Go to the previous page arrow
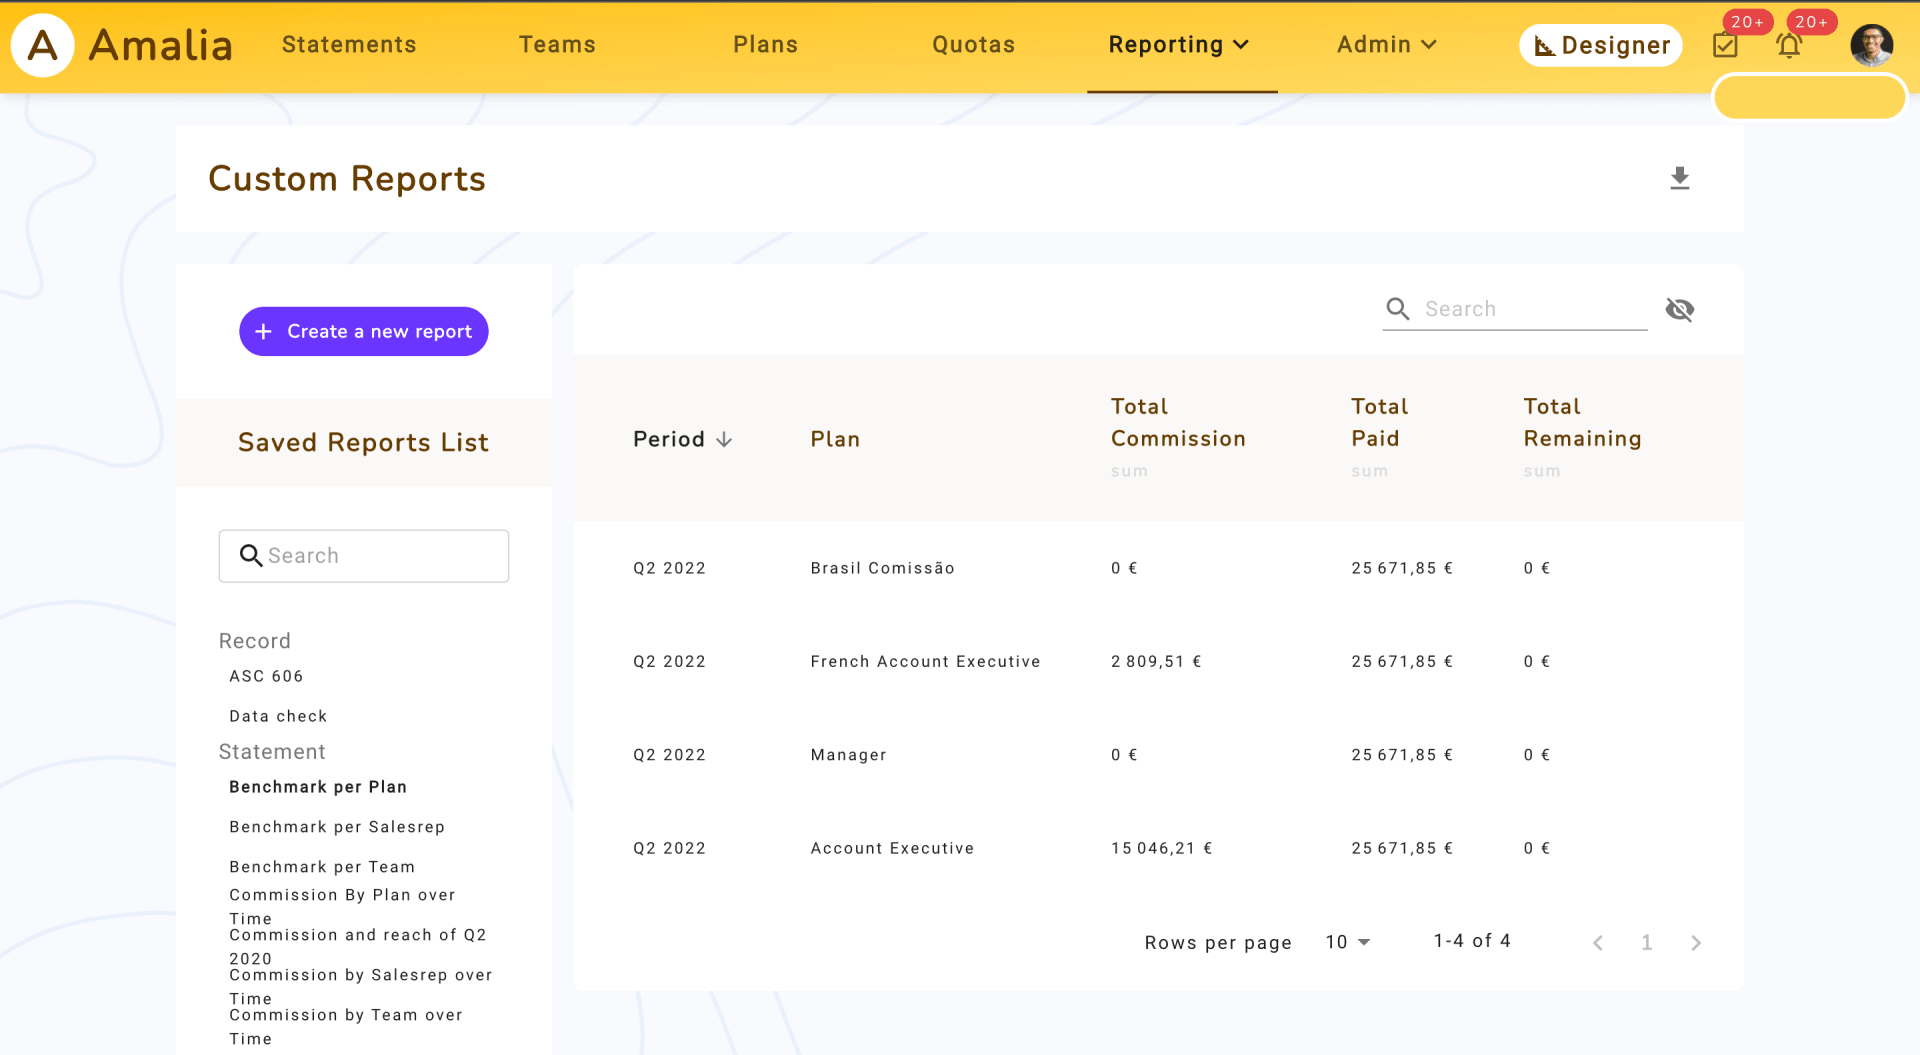The width and height of the screenshot is (1920, 1055). (x=1598, y=943)
